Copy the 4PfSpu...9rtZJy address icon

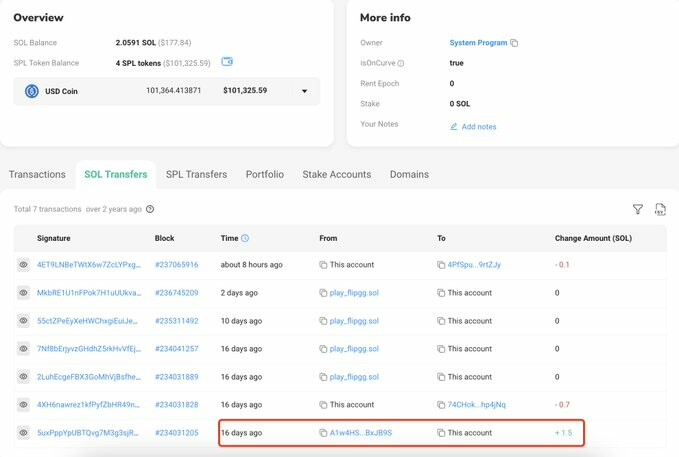click(441, 265)
